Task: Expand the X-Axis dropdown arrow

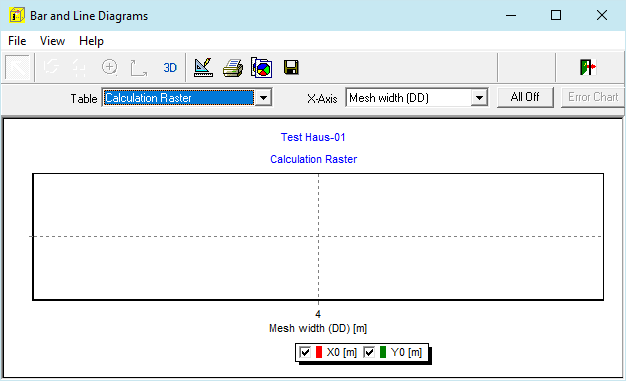Action: coord(479,98)
